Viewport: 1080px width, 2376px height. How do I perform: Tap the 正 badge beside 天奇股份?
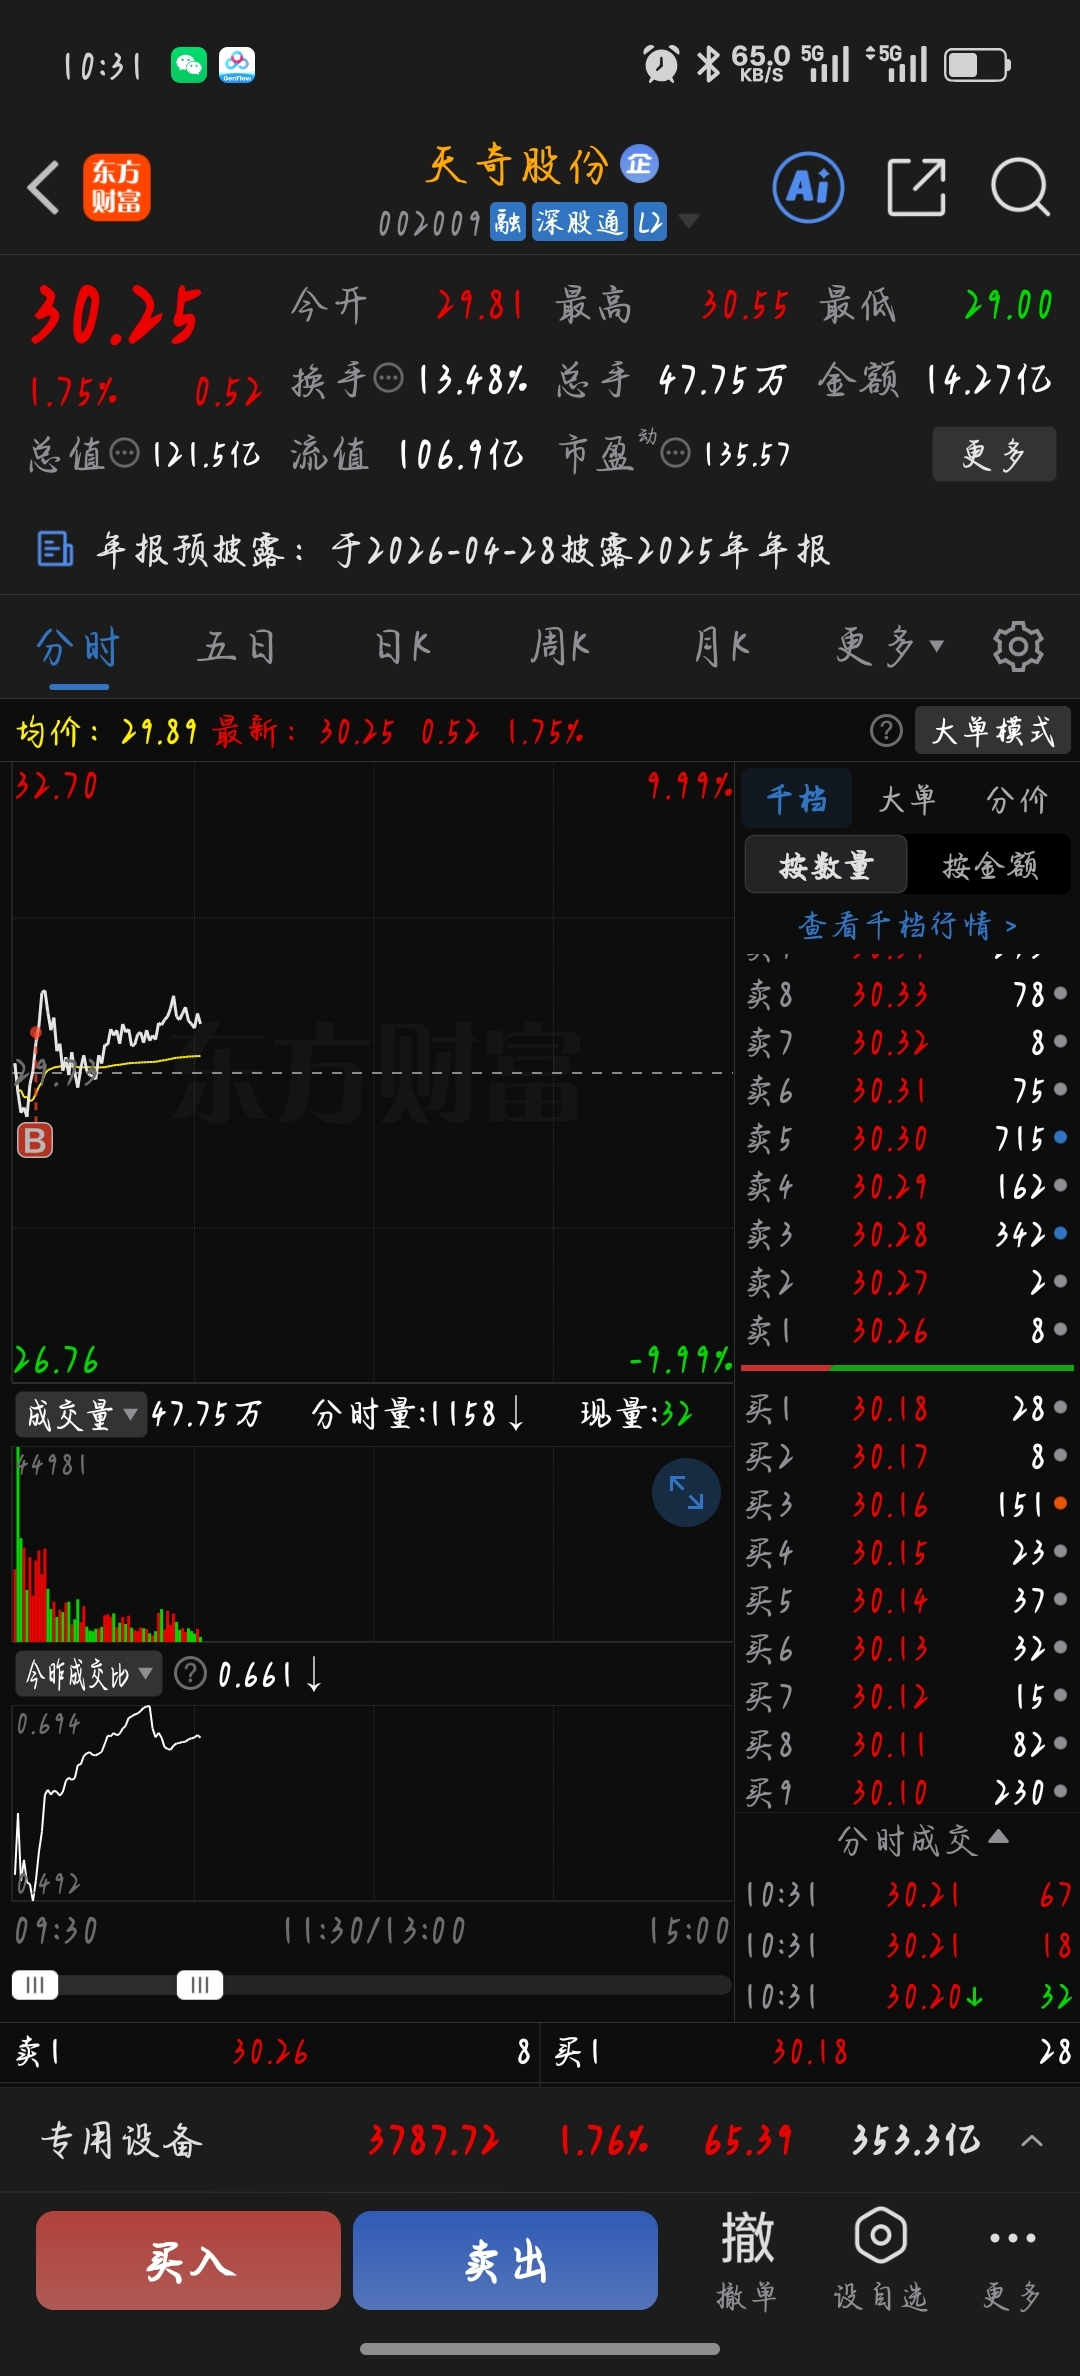click(640, 164)
